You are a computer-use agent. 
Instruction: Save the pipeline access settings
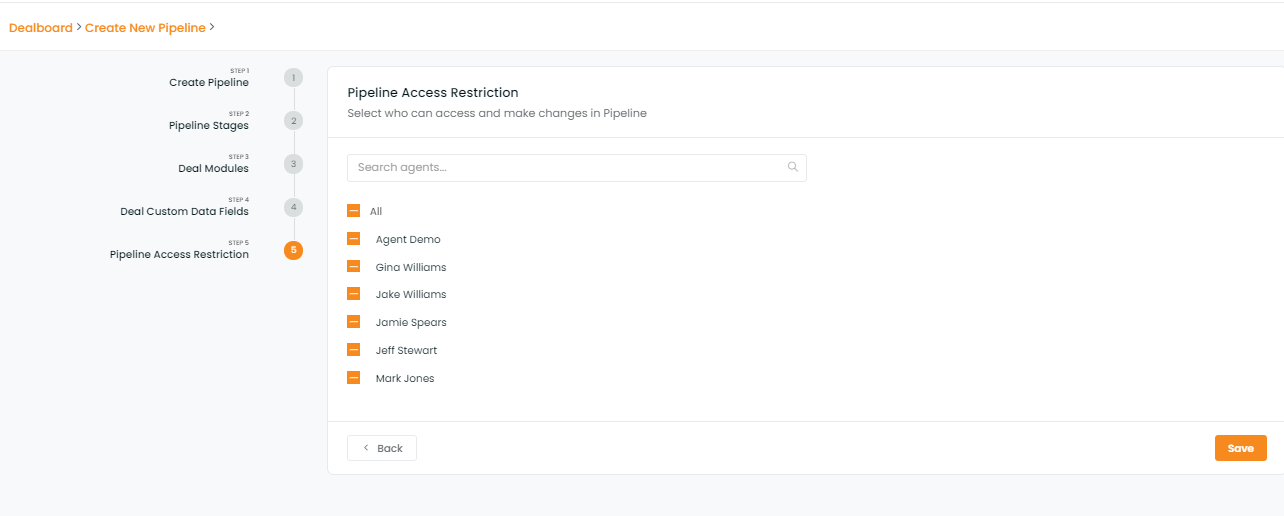(1241, 448)
